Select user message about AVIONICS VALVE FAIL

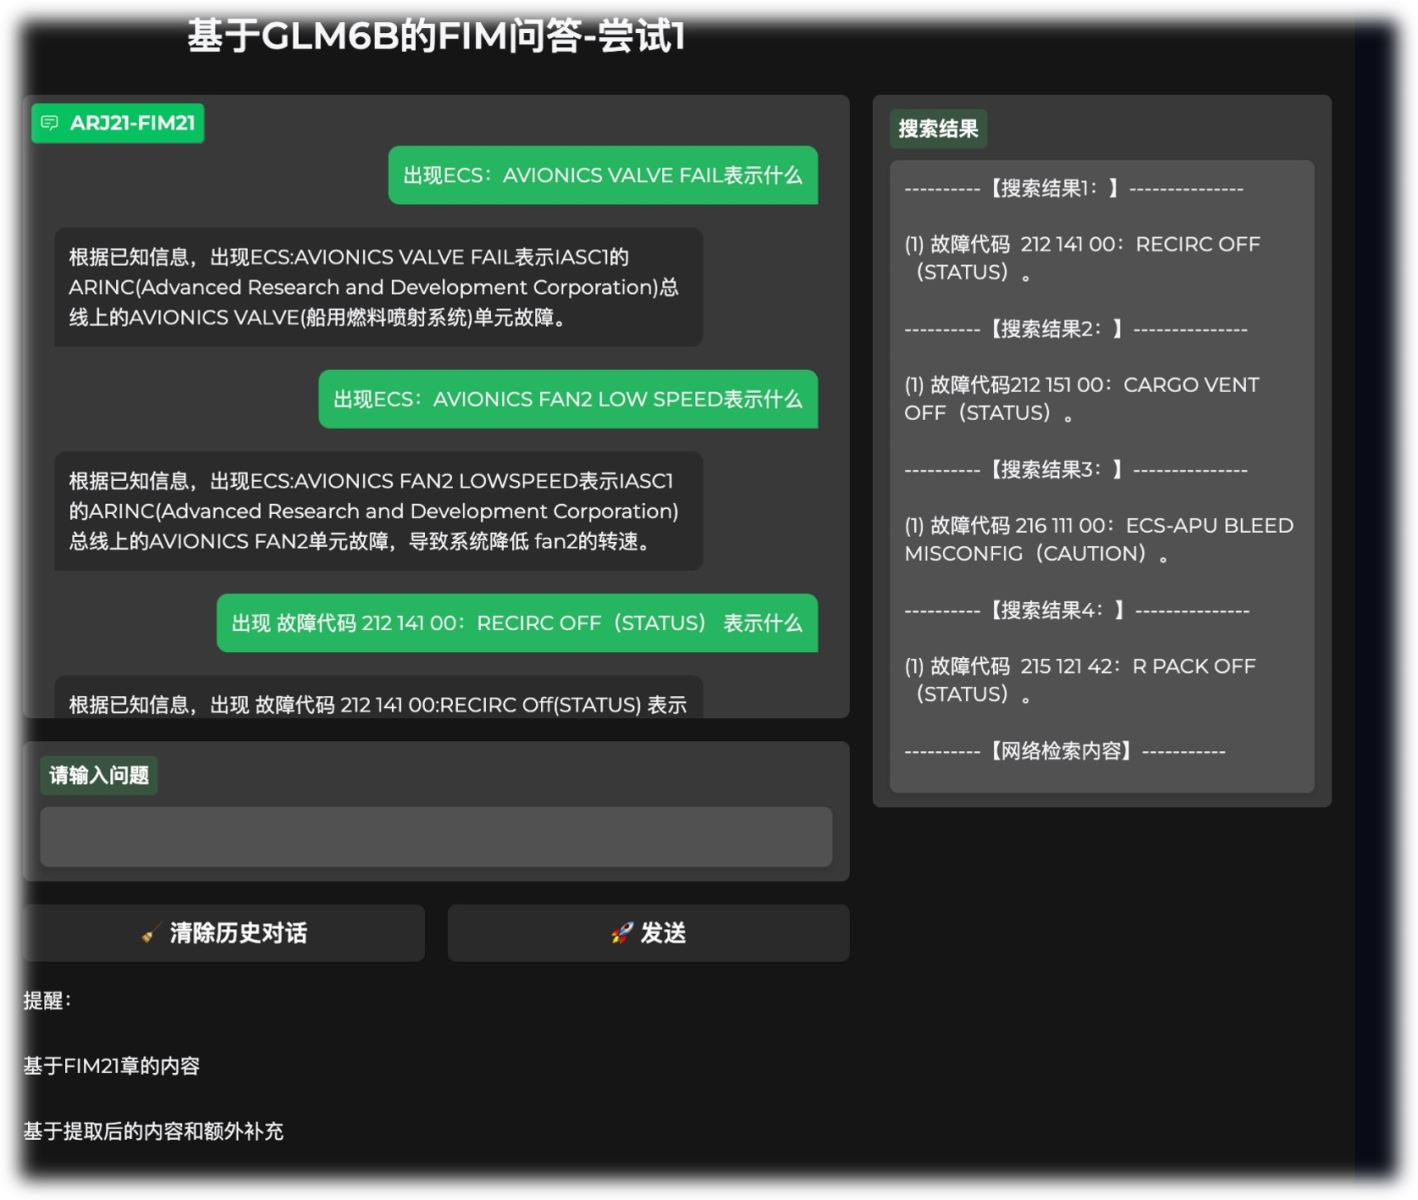coord(603,176)
